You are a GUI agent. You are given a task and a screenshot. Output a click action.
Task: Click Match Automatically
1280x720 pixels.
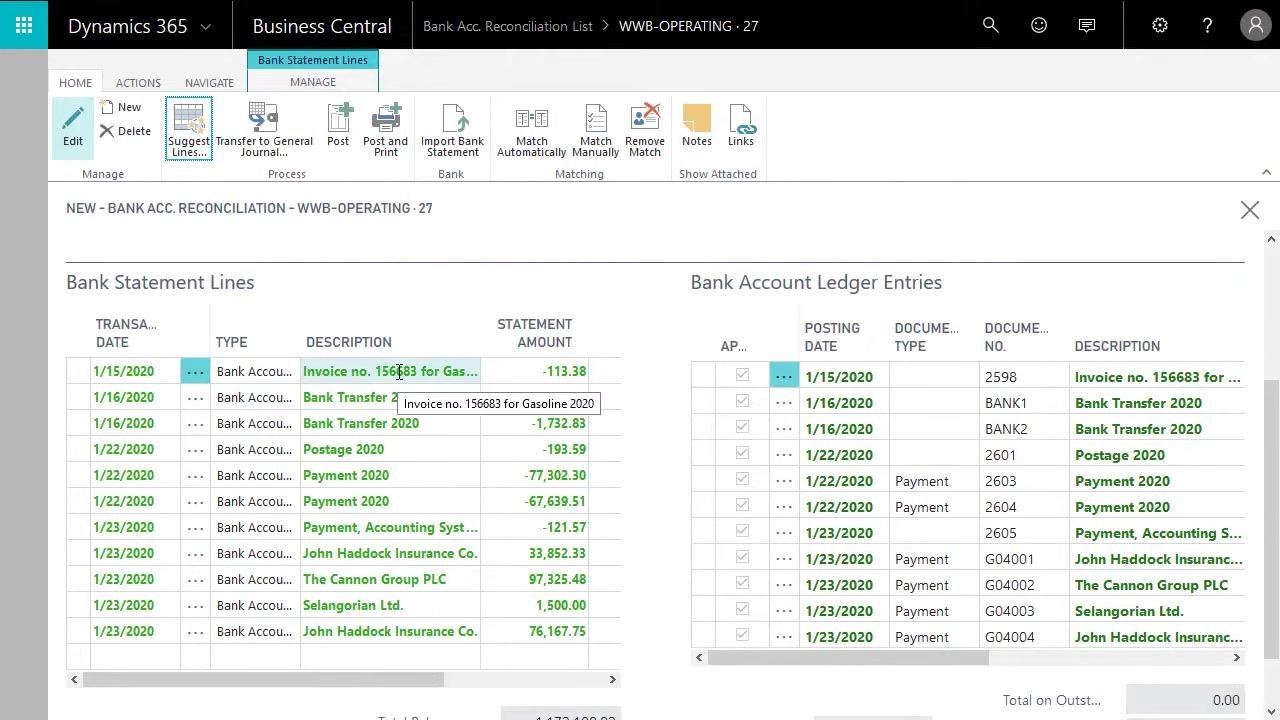(532, 129)
